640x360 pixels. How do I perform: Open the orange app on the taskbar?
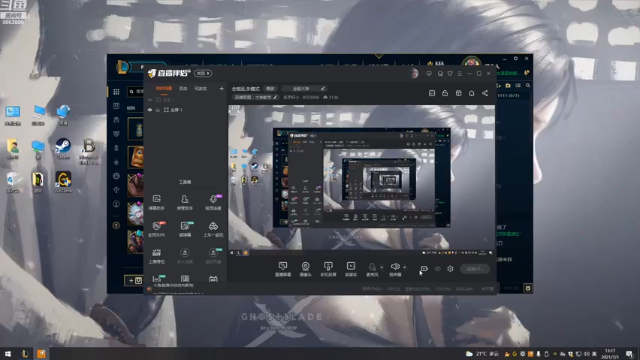[41, 353]
